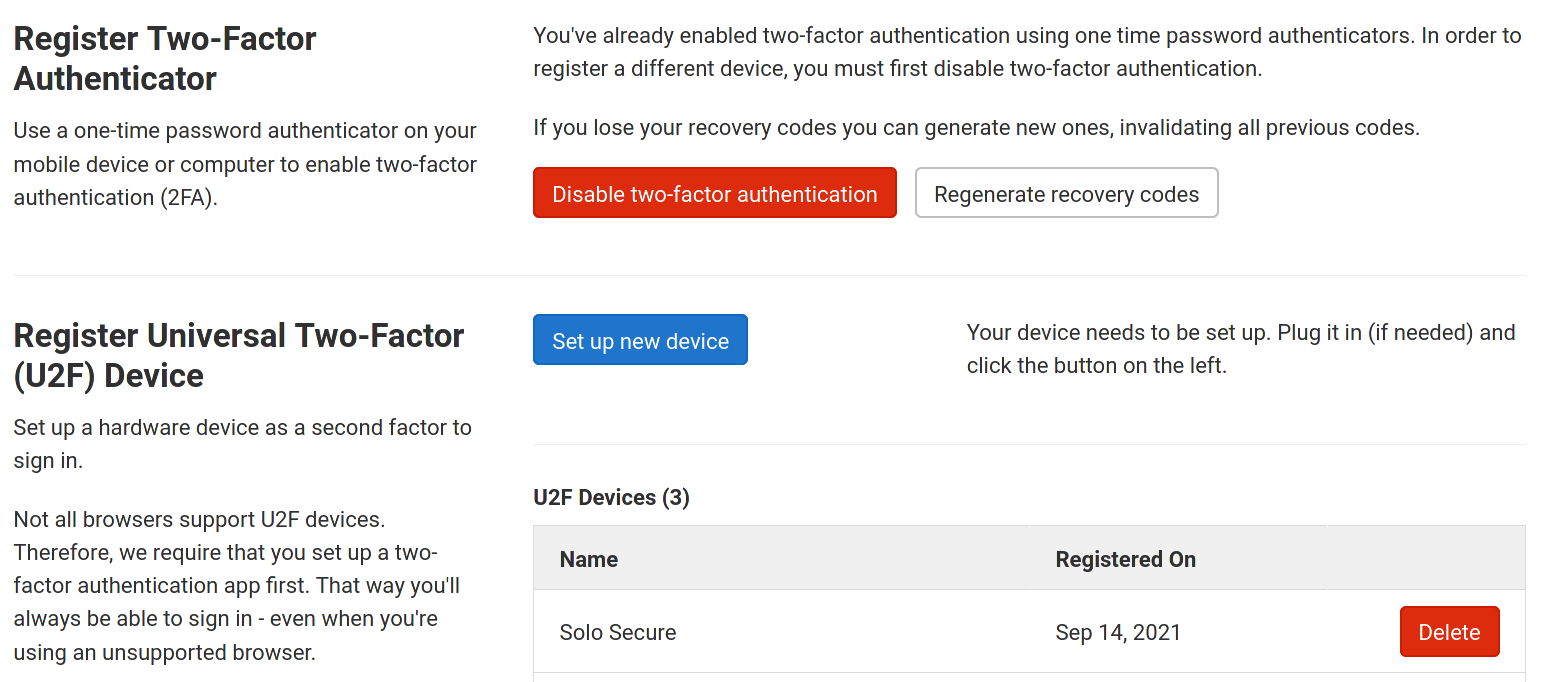This screenshot has height=682, width=1544.
Task: Click the Name column header
Action: (x=588, y=559)
